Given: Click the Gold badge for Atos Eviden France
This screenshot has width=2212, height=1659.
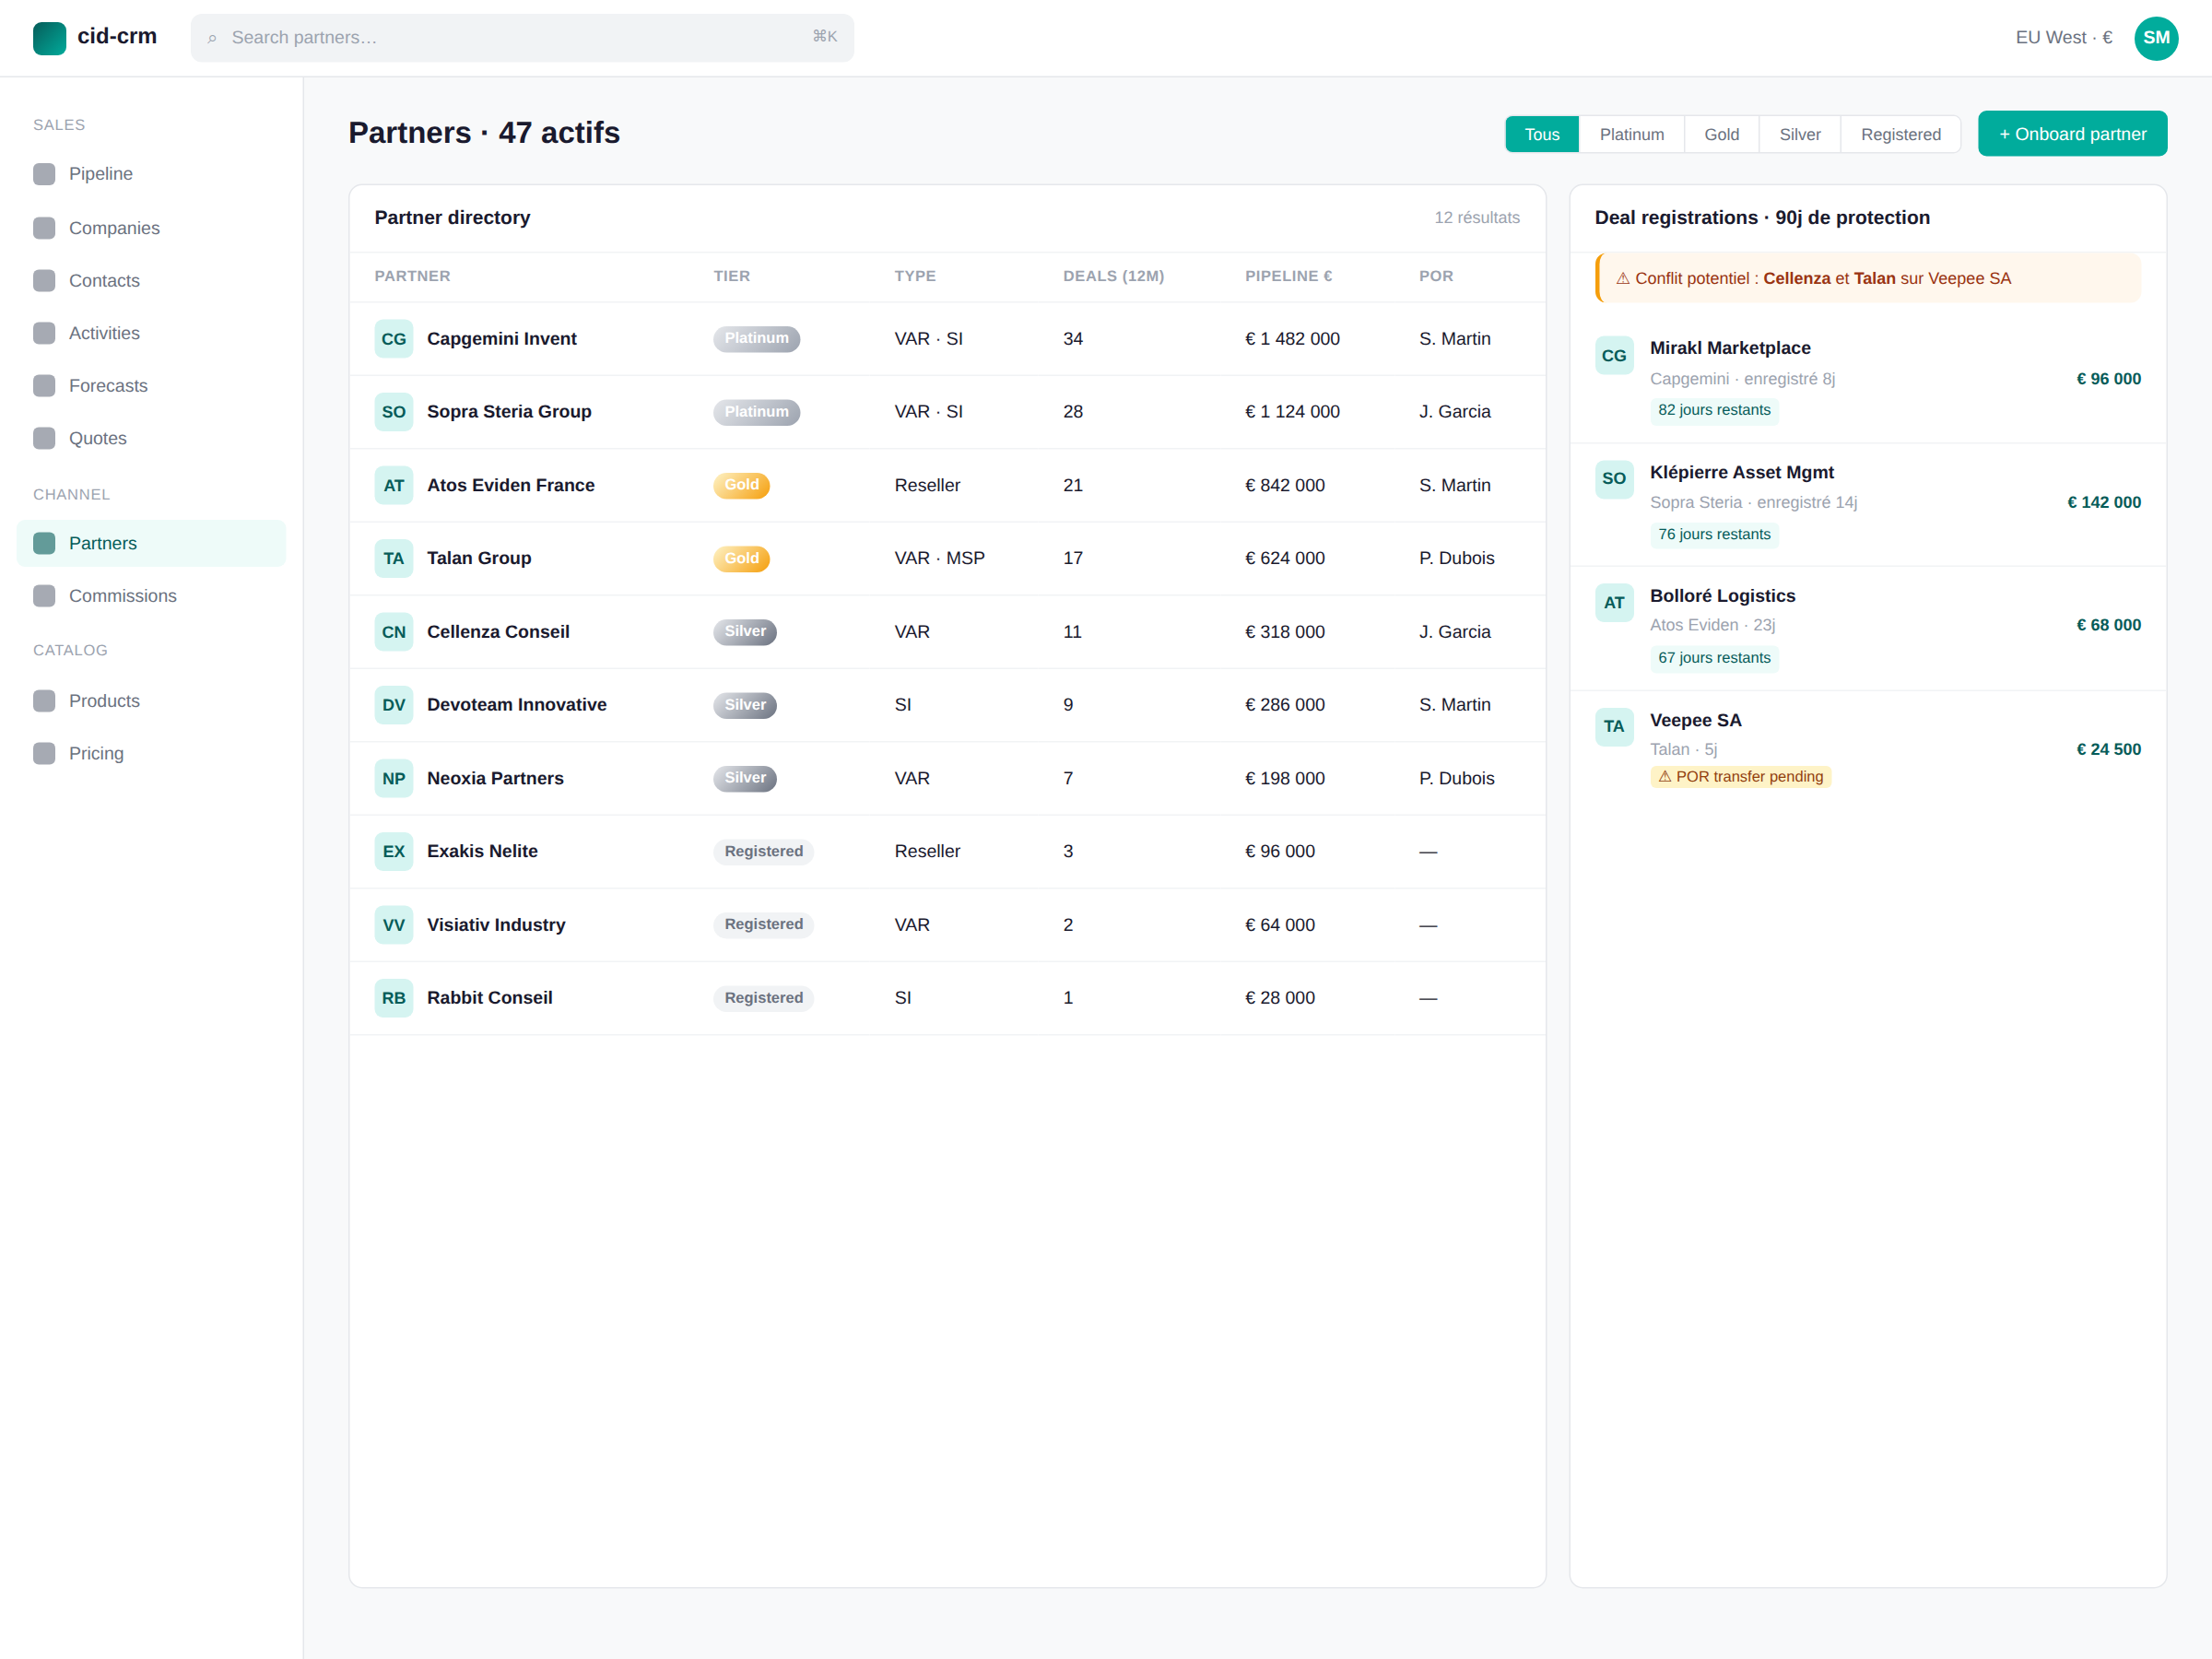Looking at the screenshot, I should coord(741,485).
